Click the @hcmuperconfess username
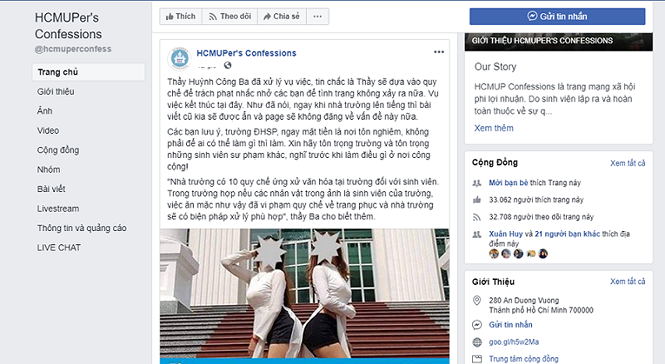 tap(73, 49)
